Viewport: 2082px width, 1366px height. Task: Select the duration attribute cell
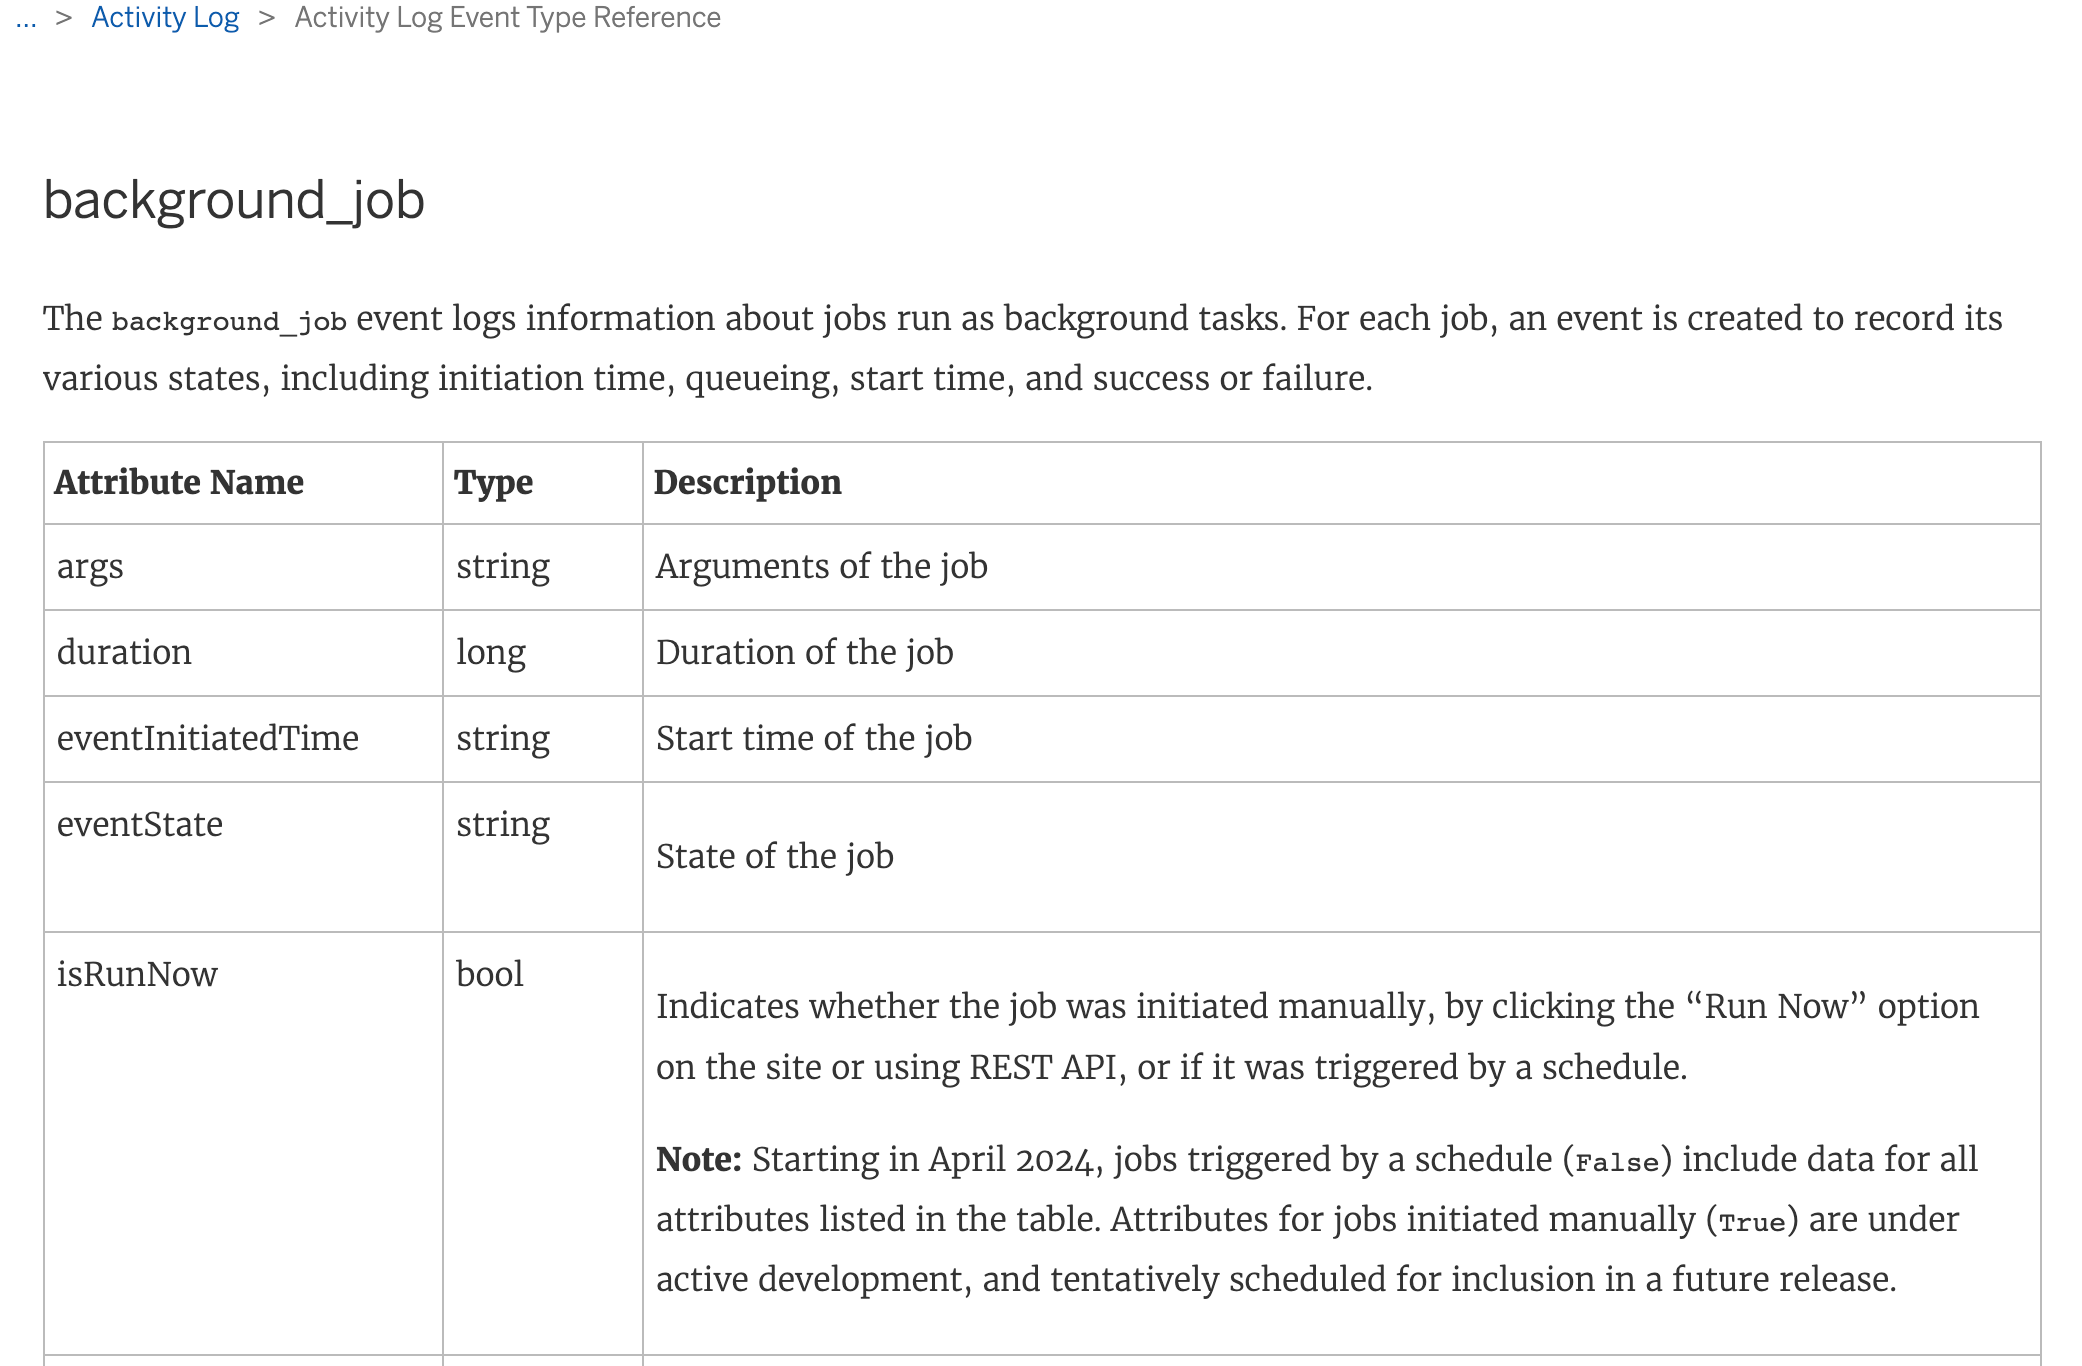pos(124,652)
